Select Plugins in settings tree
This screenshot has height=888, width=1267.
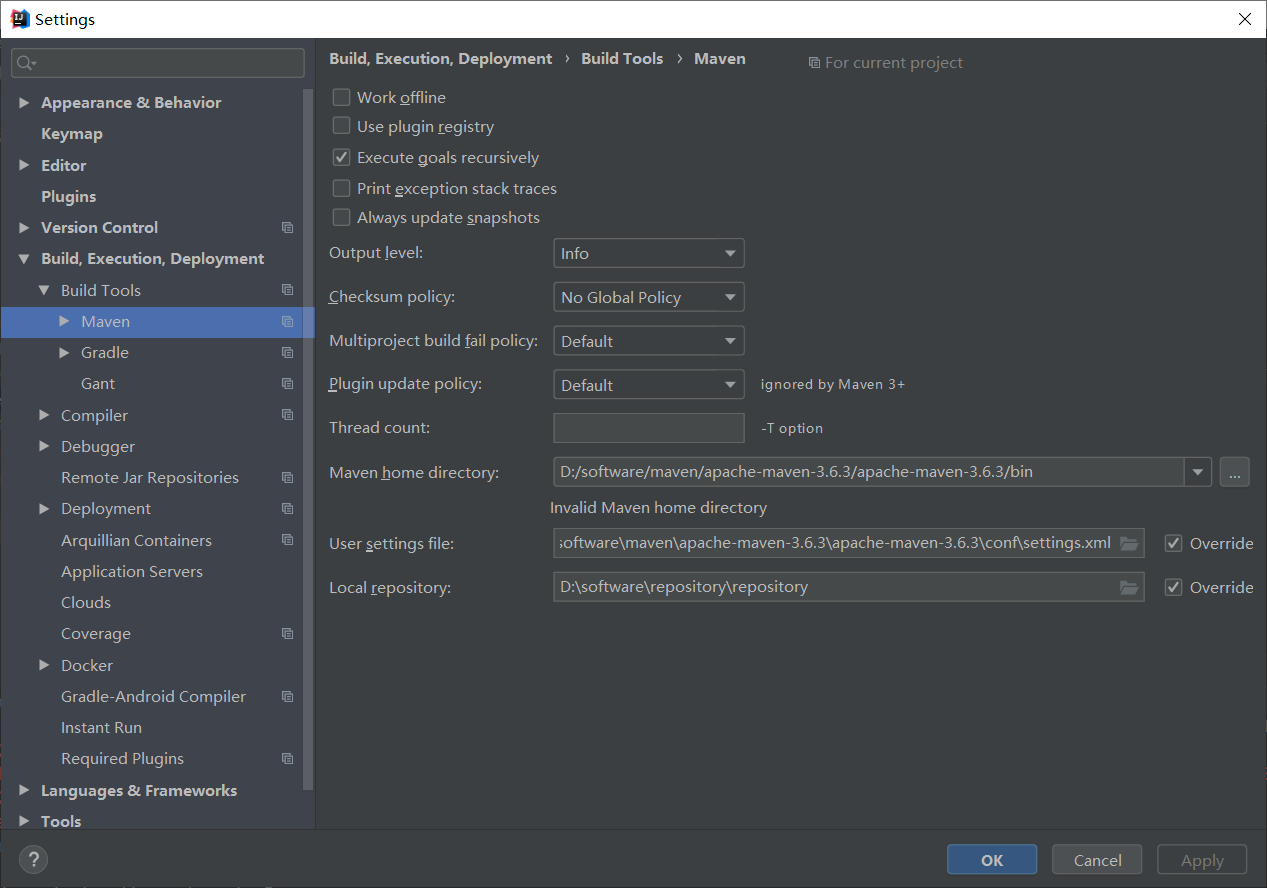pos(69,197)
